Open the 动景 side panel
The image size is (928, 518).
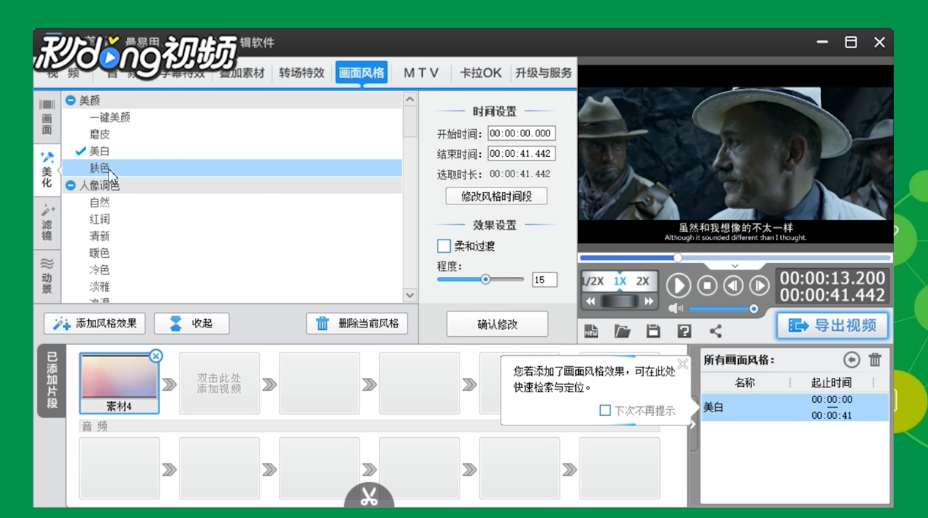47,275
